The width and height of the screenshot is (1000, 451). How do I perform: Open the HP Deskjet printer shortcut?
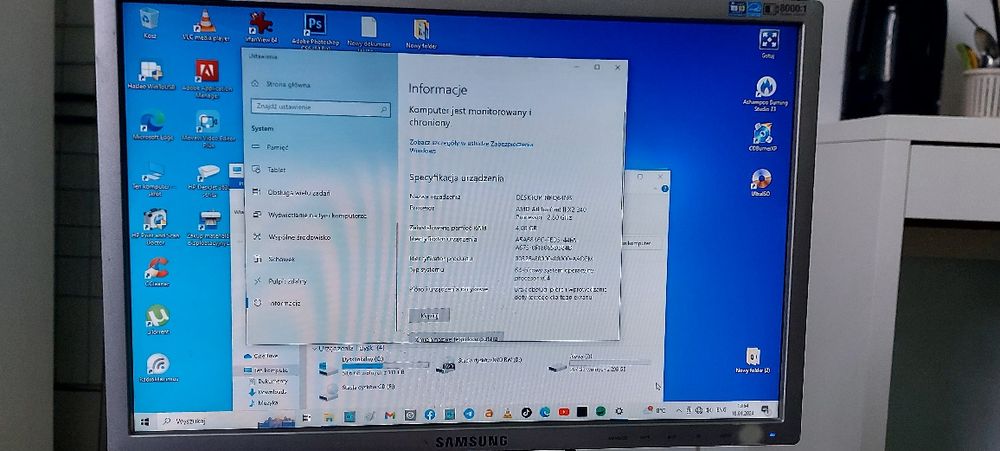point(209,180)
